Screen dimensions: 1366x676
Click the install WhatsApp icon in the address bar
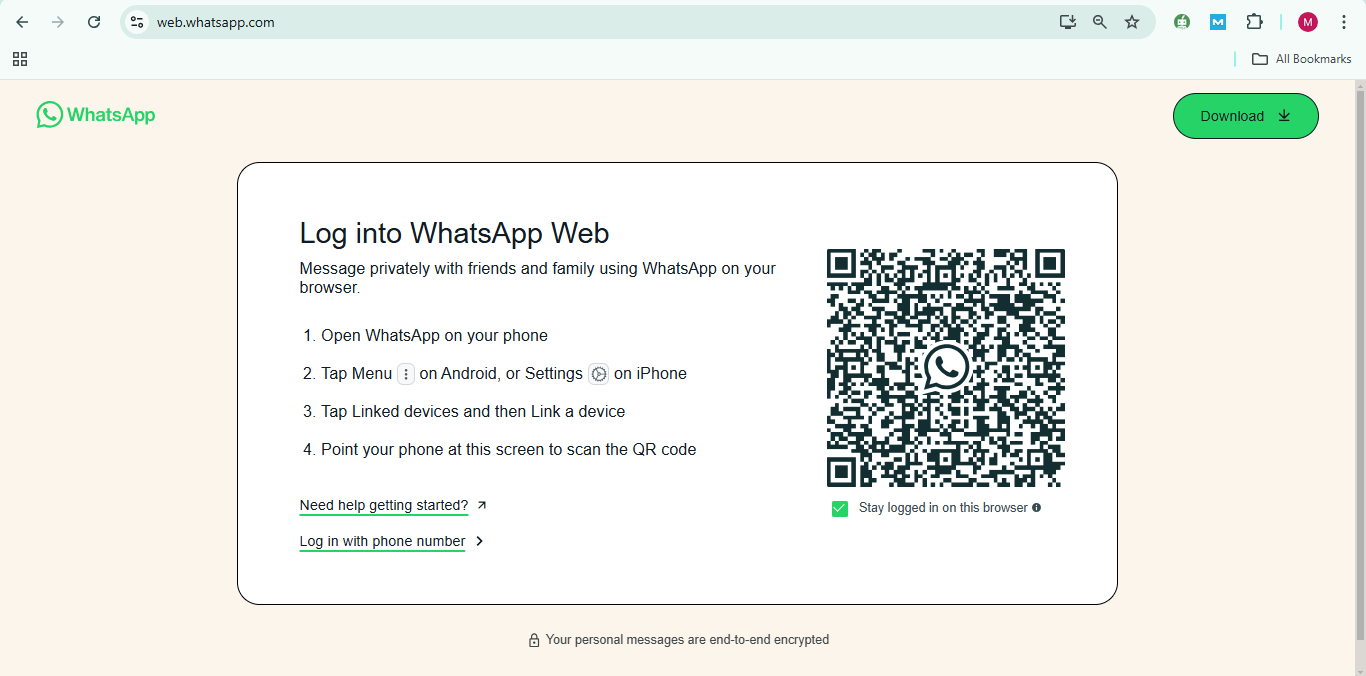(x=1067, y=21)
